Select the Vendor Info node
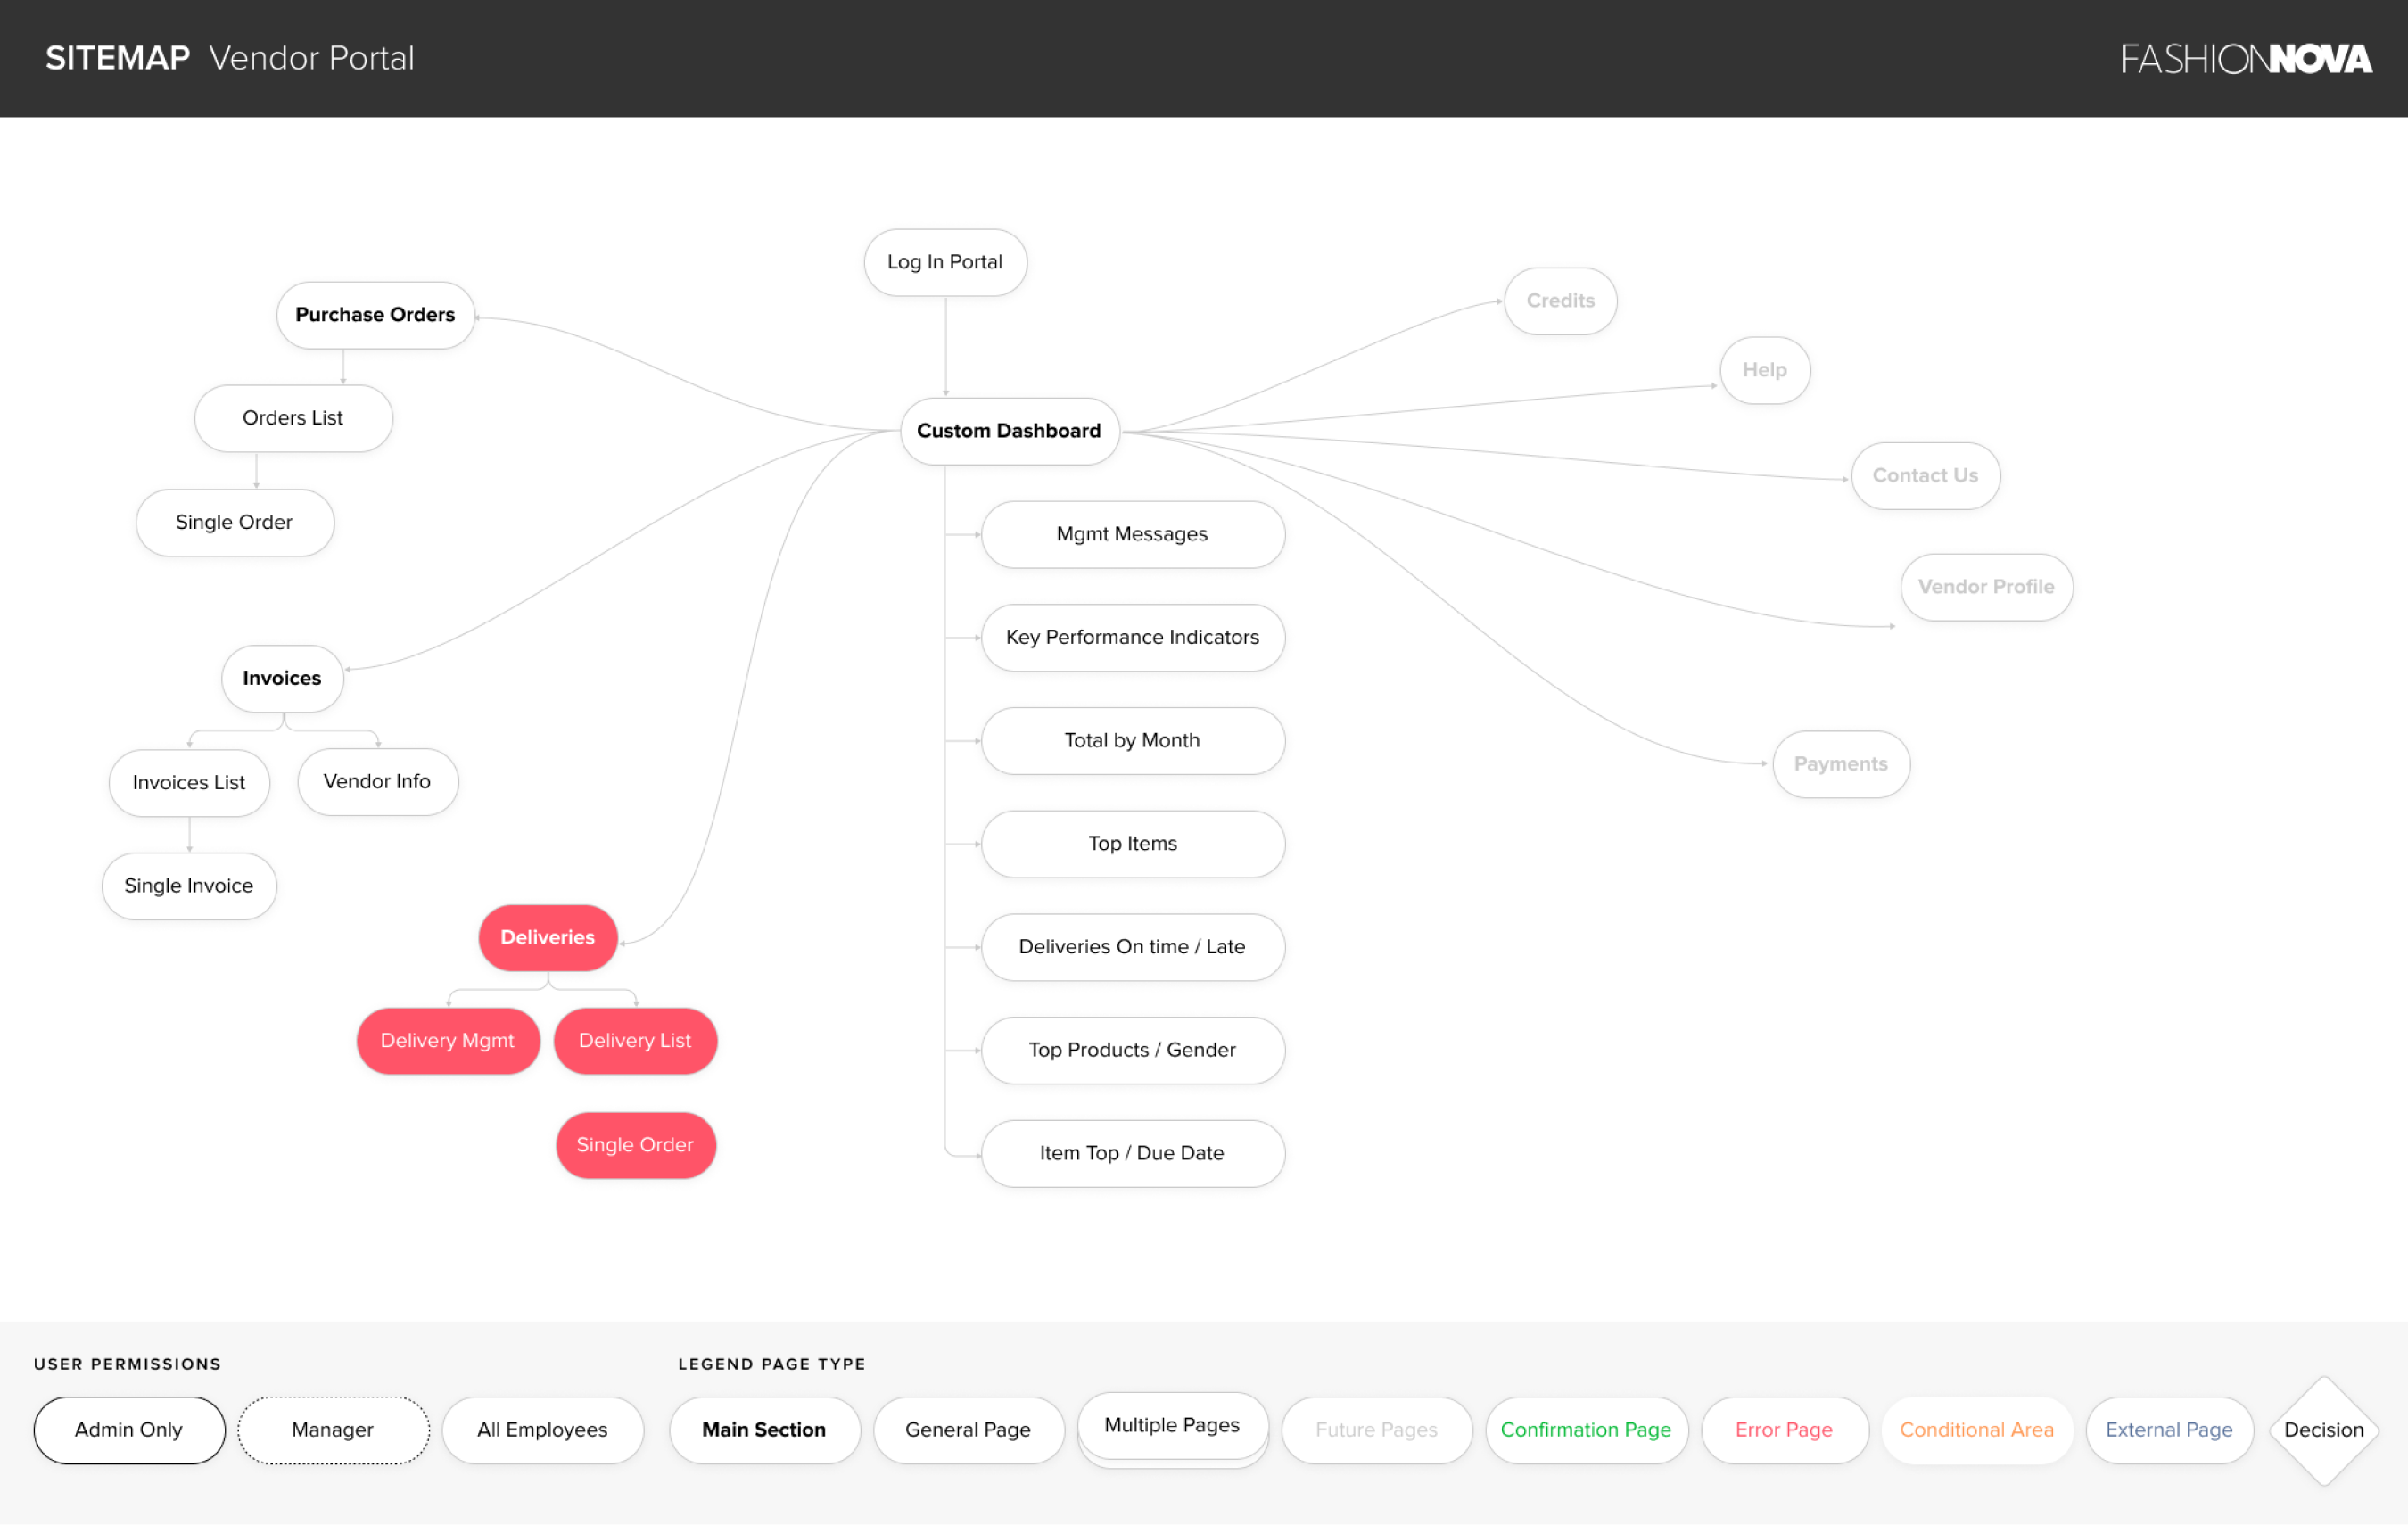Viewport: 2408px width, 1525px height. (377, 781)
